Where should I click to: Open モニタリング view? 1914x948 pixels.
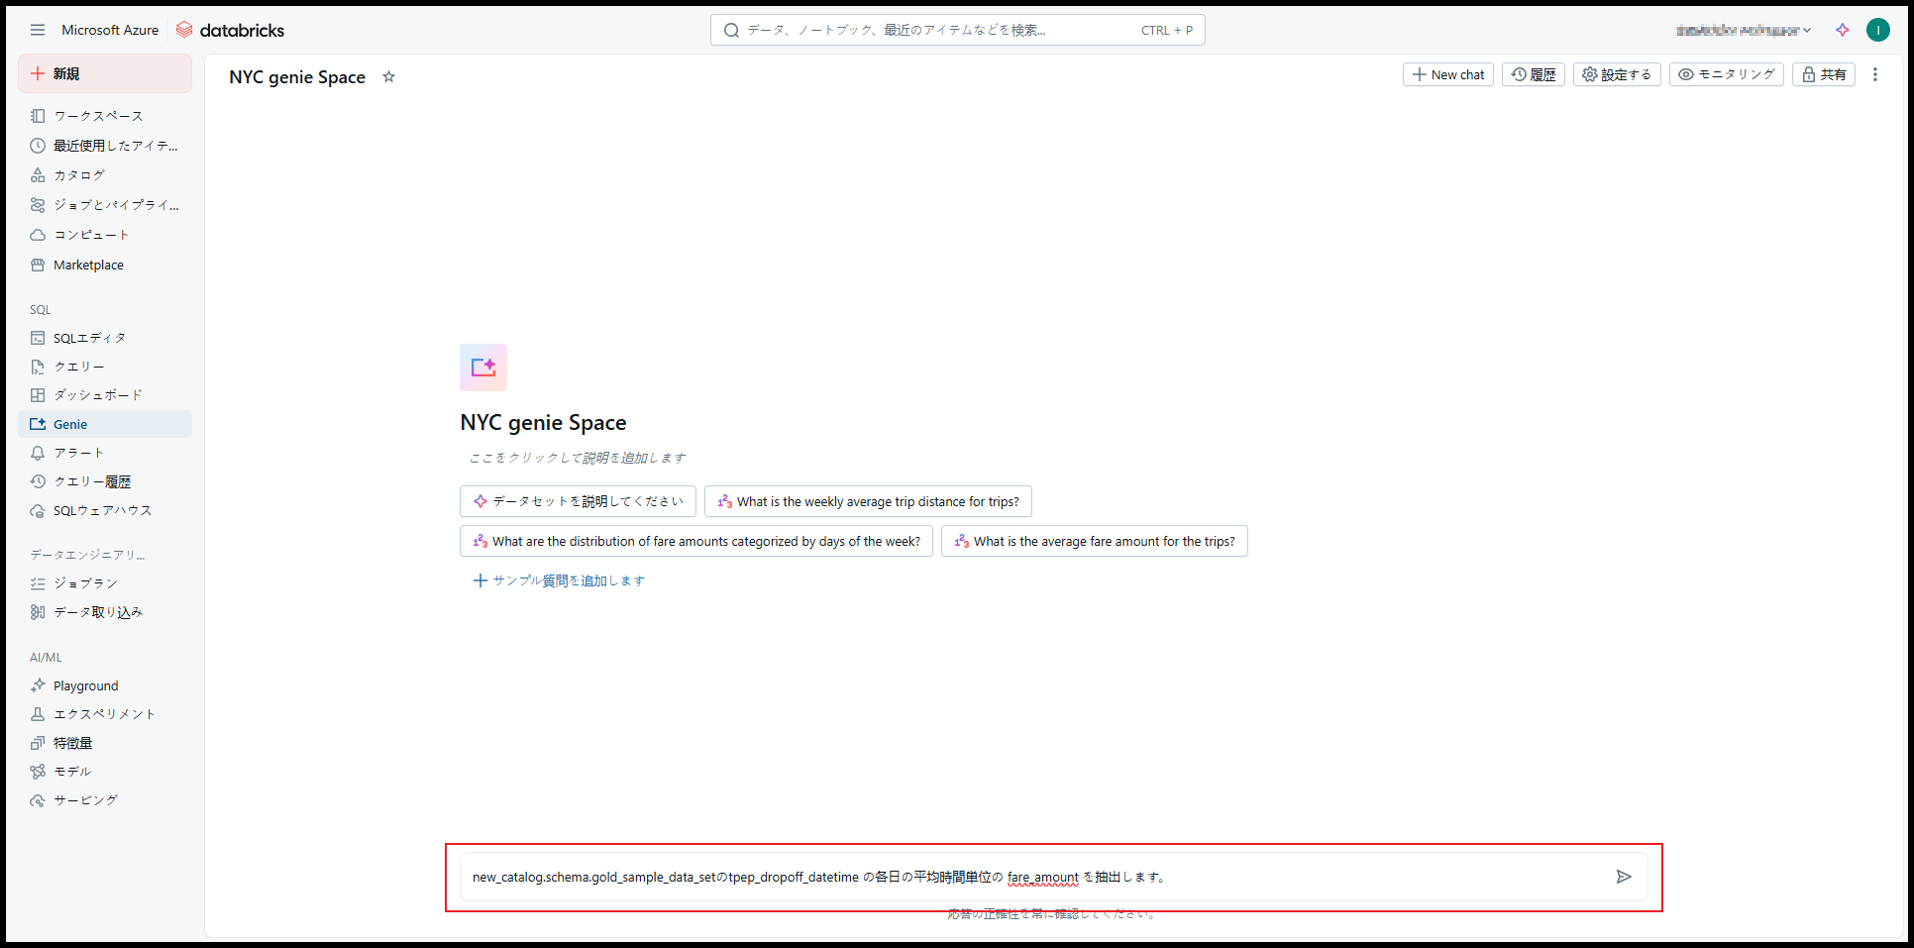1726,75
